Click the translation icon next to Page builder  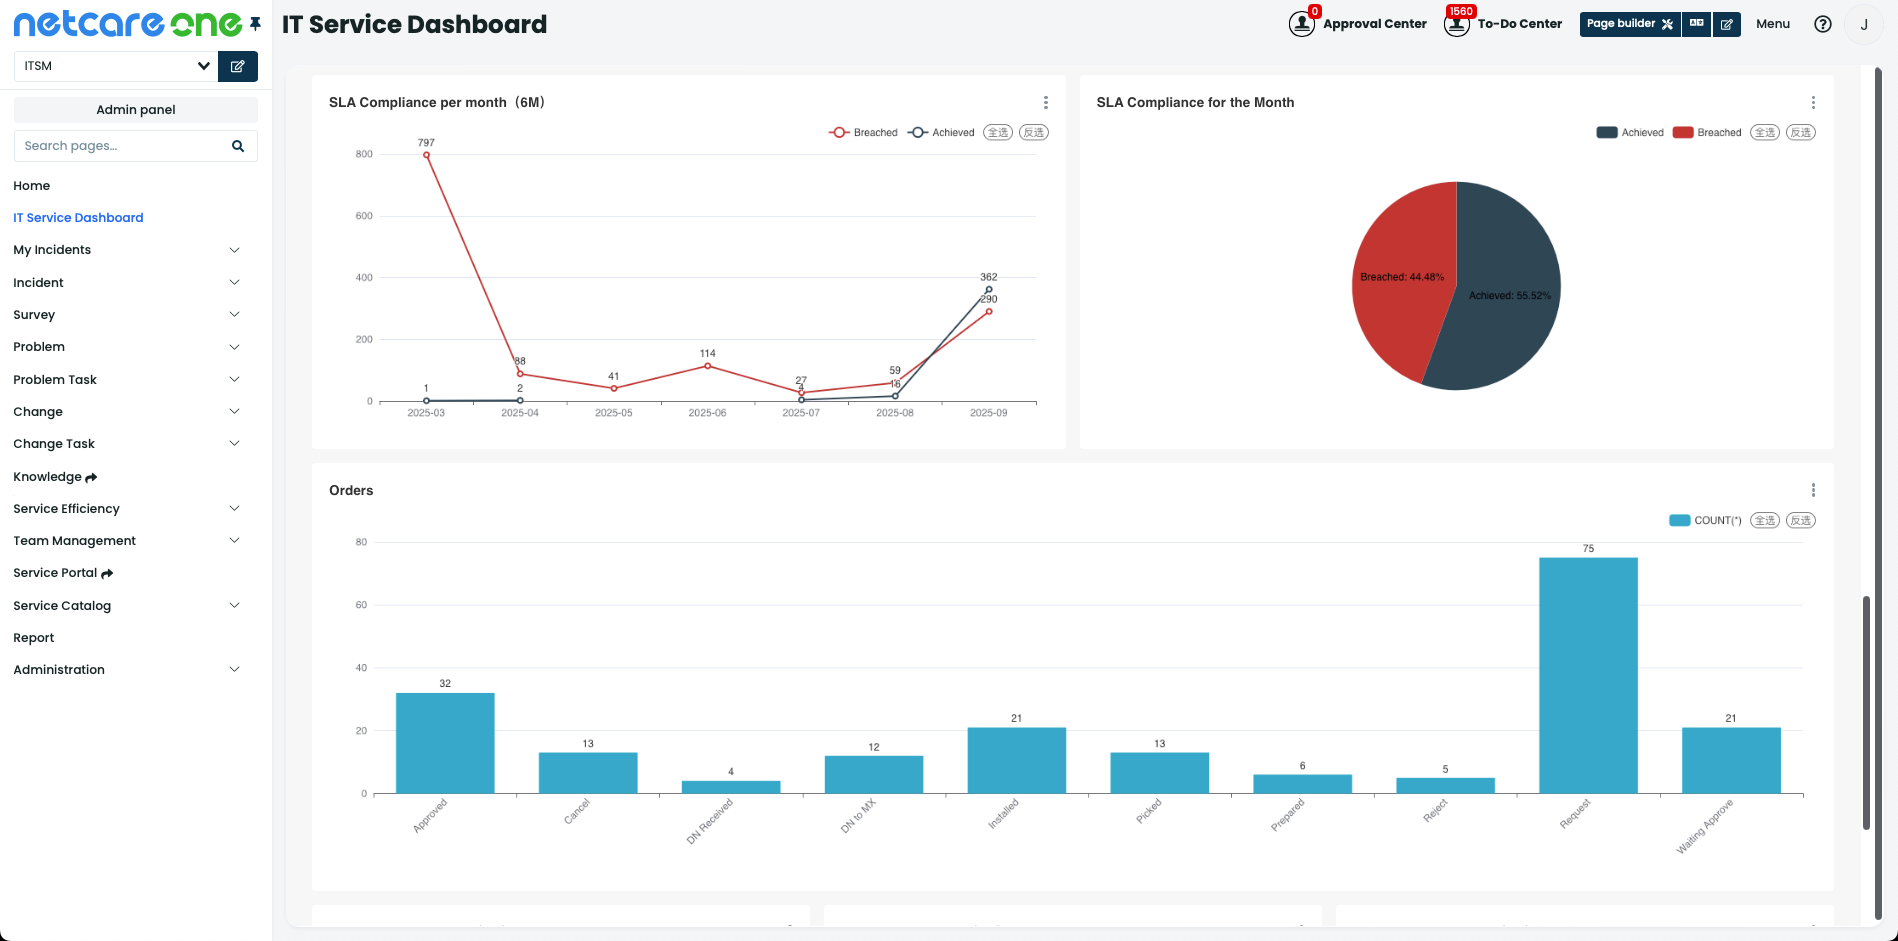[1696, 24]
